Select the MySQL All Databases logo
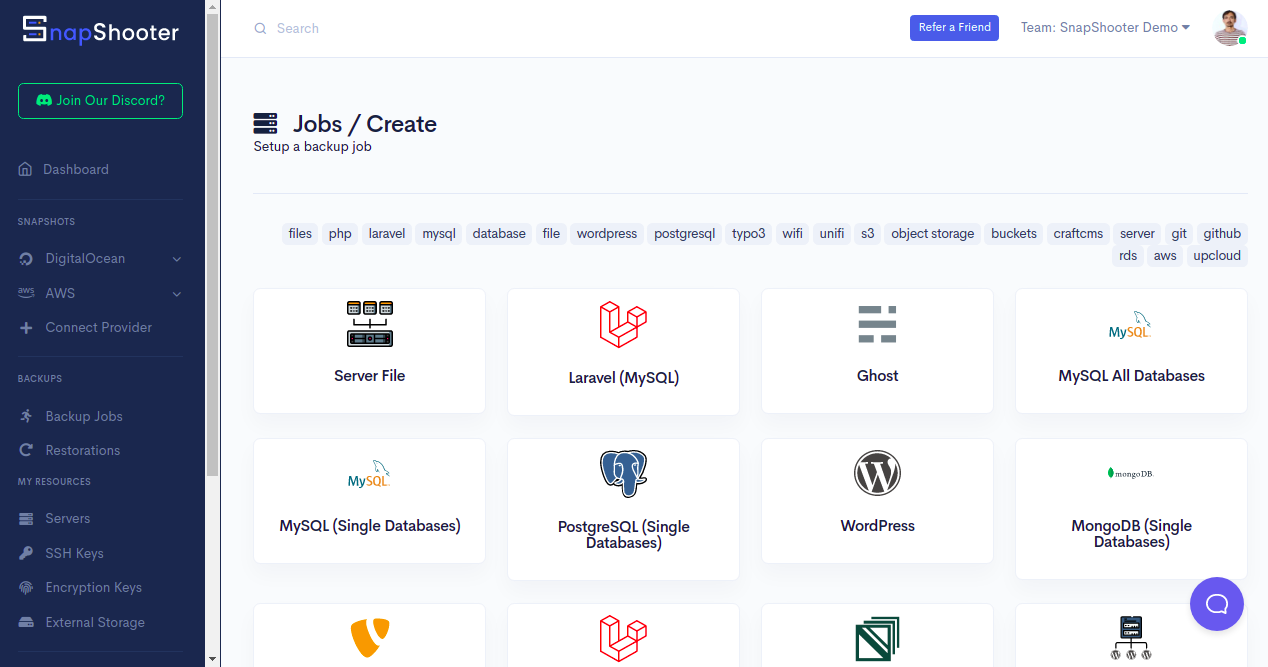Viewport: 1268px width, 667px height. [x=1130, y=326]
